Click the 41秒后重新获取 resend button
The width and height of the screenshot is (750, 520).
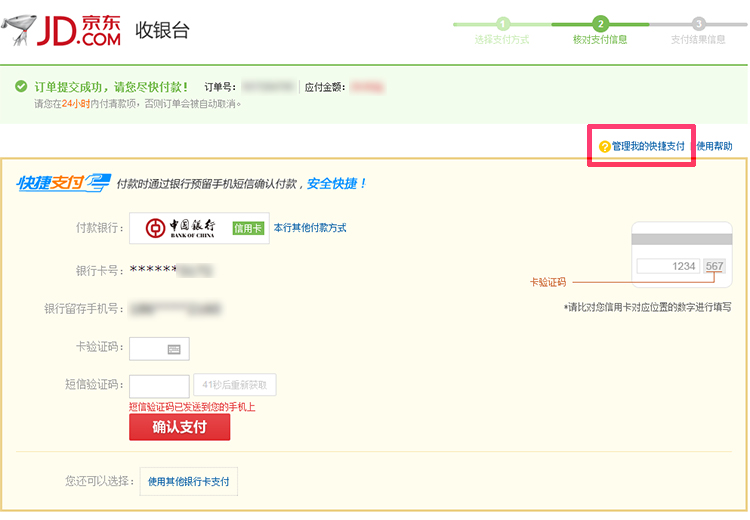234,385
